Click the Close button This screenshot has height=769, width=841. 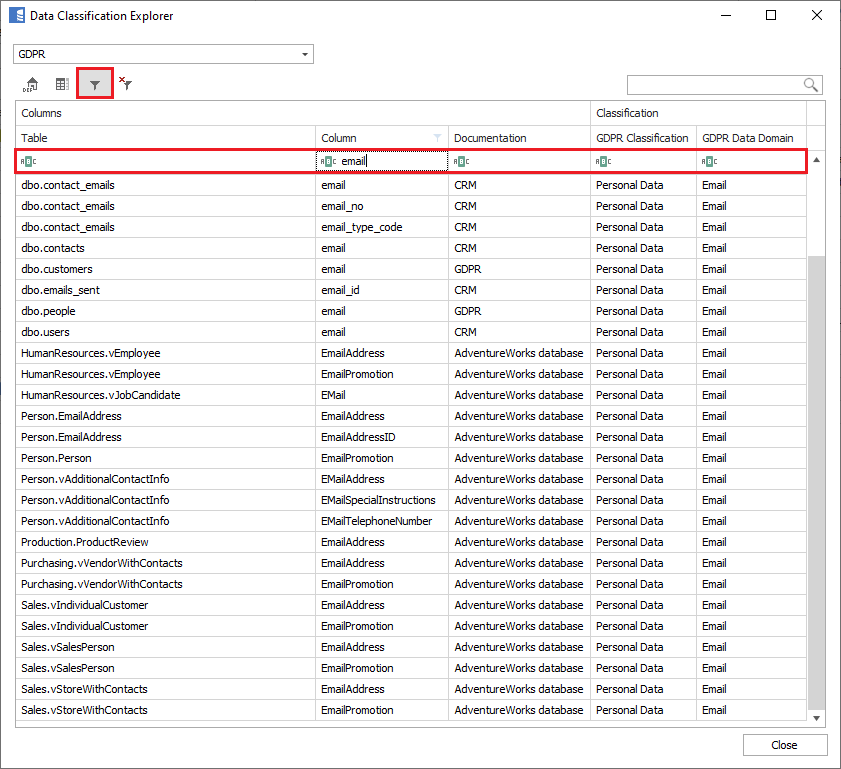(x=784, y=745)
